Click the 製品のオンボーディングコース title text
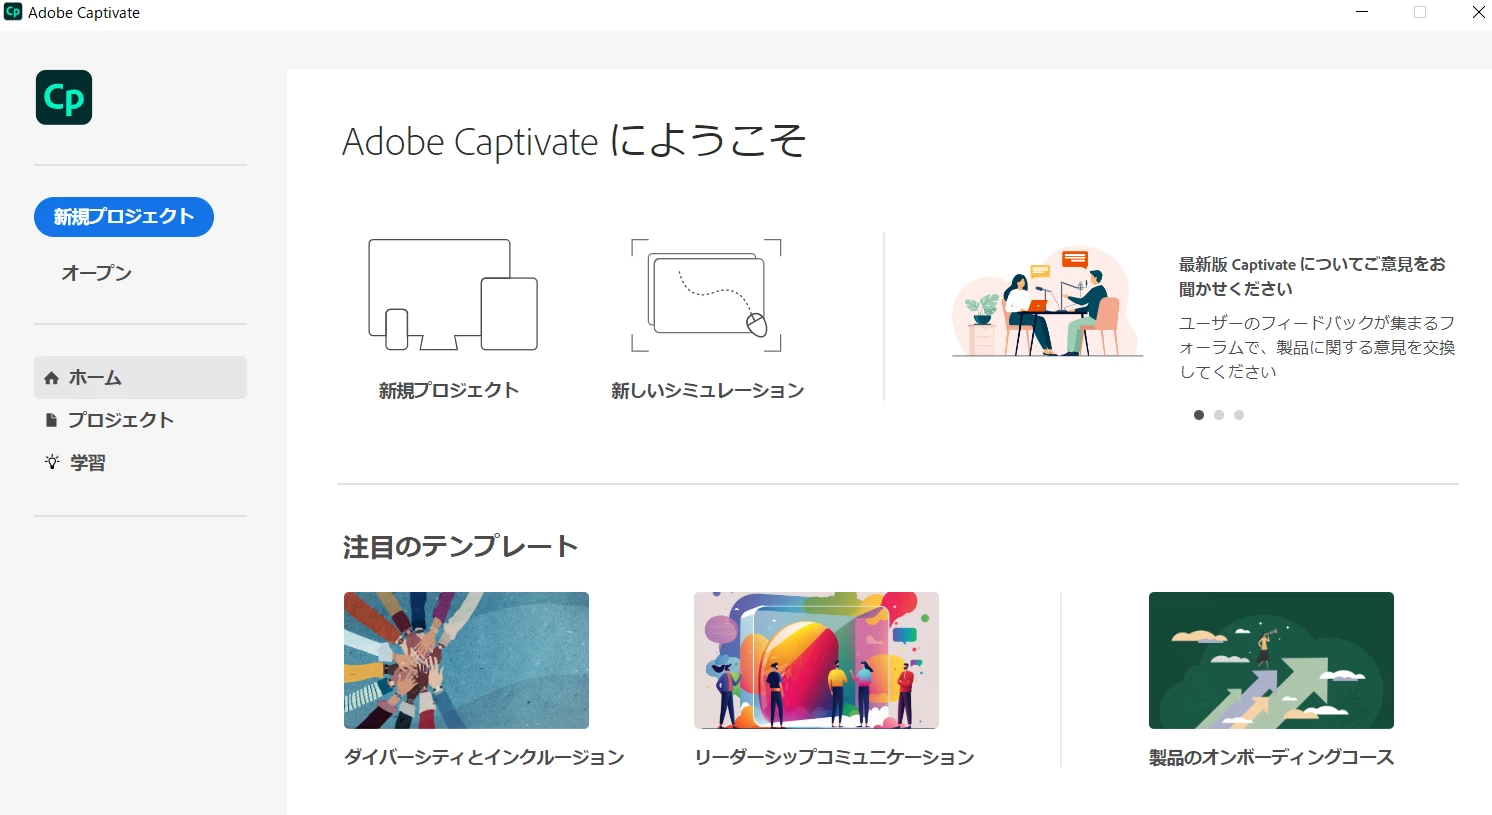1492x815 pixels. click(1271, 758)
